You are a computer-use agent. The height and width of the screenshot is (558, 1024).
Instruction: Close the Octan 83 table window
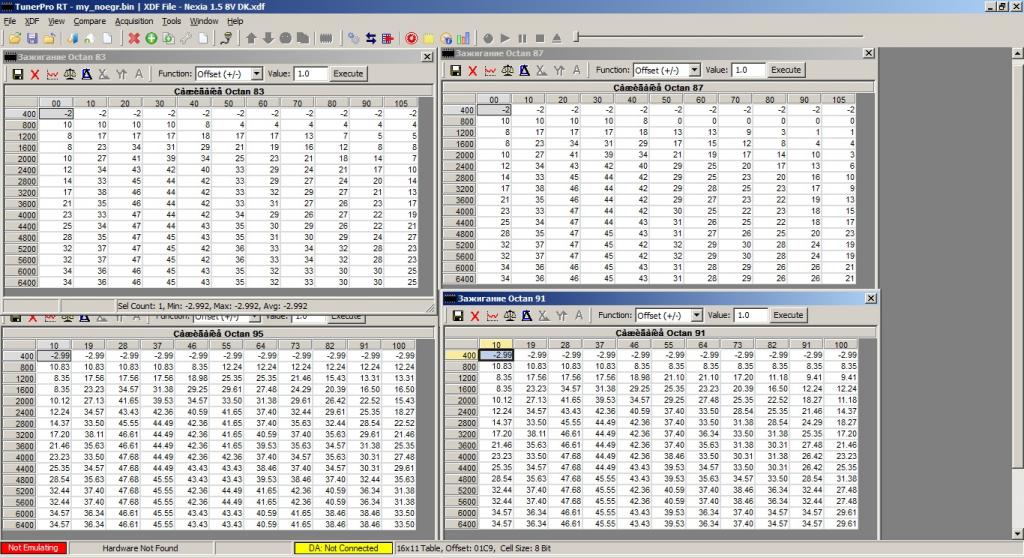coord(426,57)
